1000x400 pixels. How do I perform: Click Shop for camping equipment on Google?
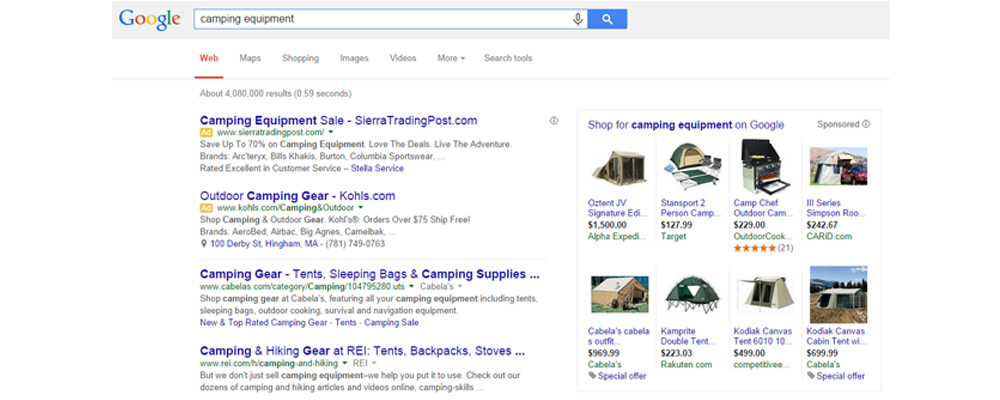(x=686, y=125)
